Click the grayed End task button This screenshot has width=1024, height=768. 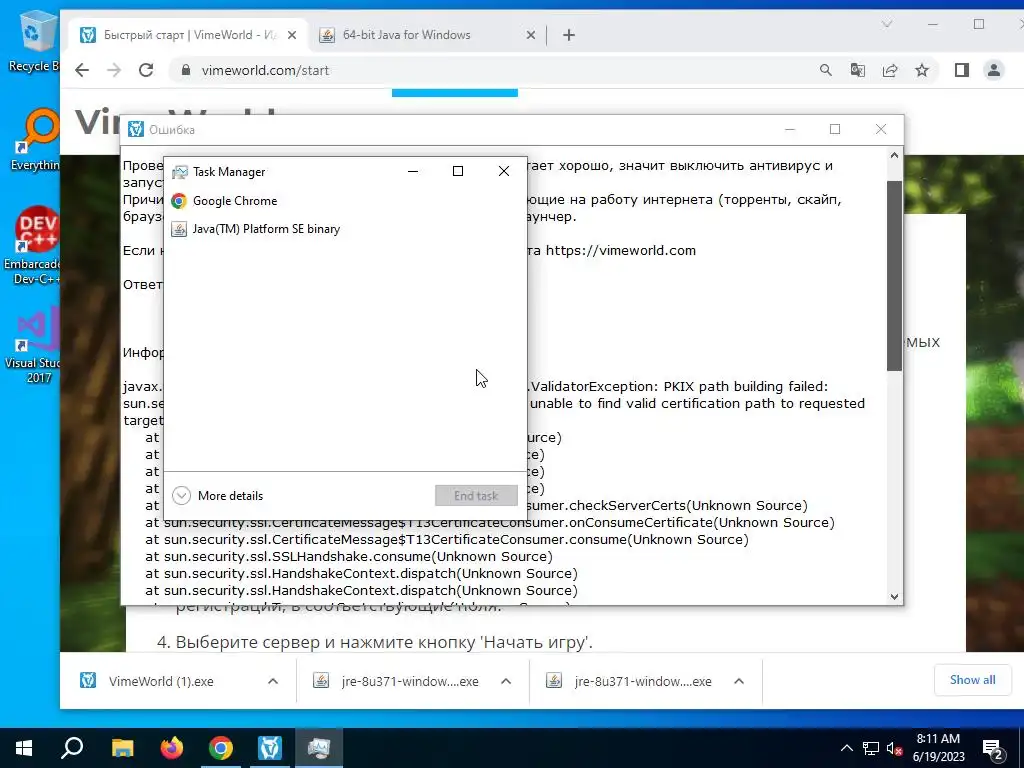coord(476,496)
